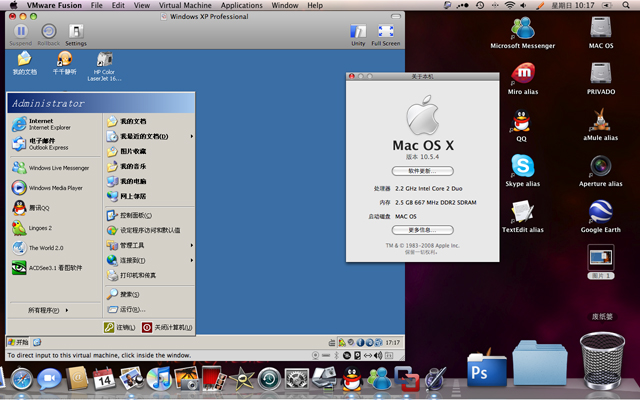Open the Virtual Machine menu
Image resolution: width=640 pixels, height=400 pixels.
[185, 6]
